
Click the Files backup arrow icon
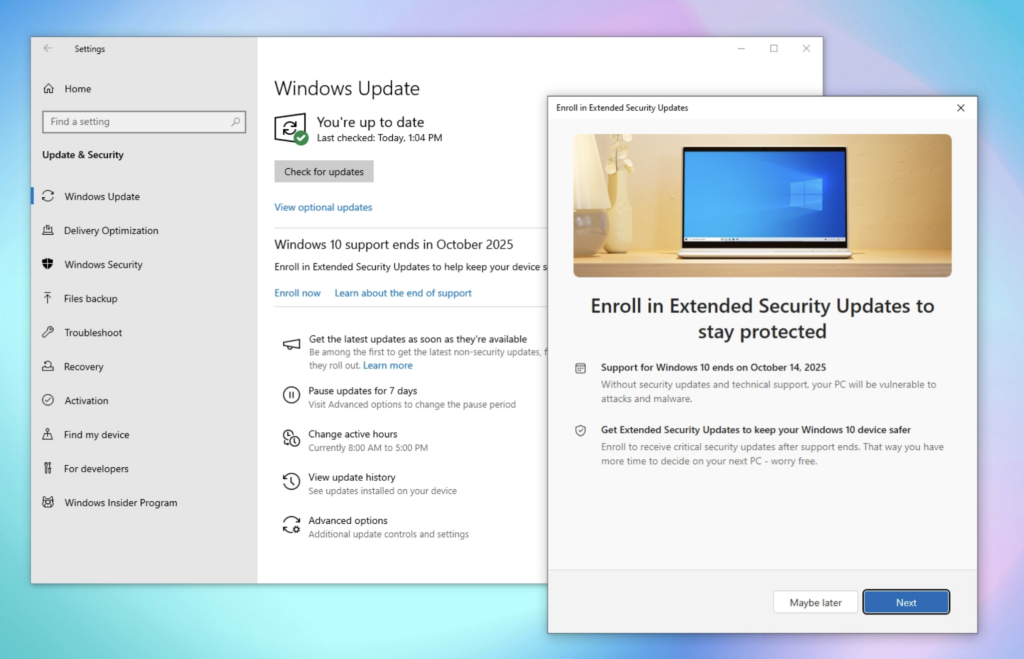click(48, 298)
